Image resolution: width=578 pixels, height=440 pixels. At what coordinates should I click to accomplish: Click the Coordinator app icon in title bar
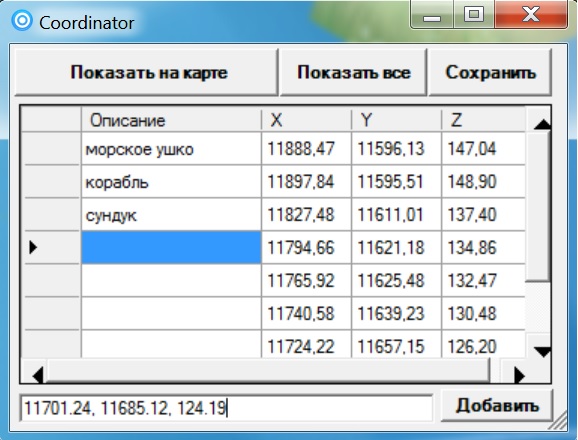22,20
